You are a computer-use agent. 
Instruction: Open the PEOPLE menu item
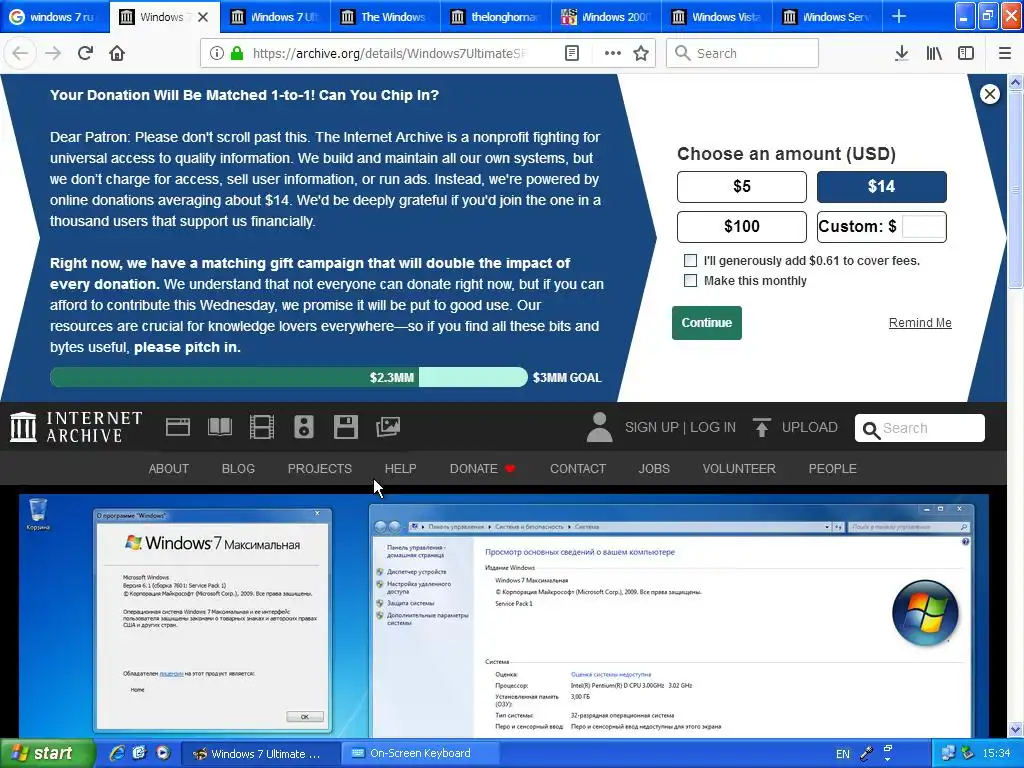click(x=833, y=469)
